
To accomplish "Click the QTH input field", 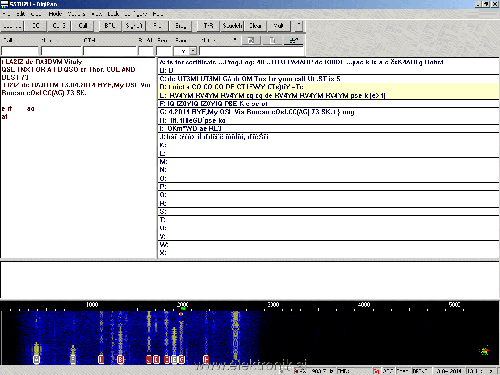I will (x=110, y=51).
